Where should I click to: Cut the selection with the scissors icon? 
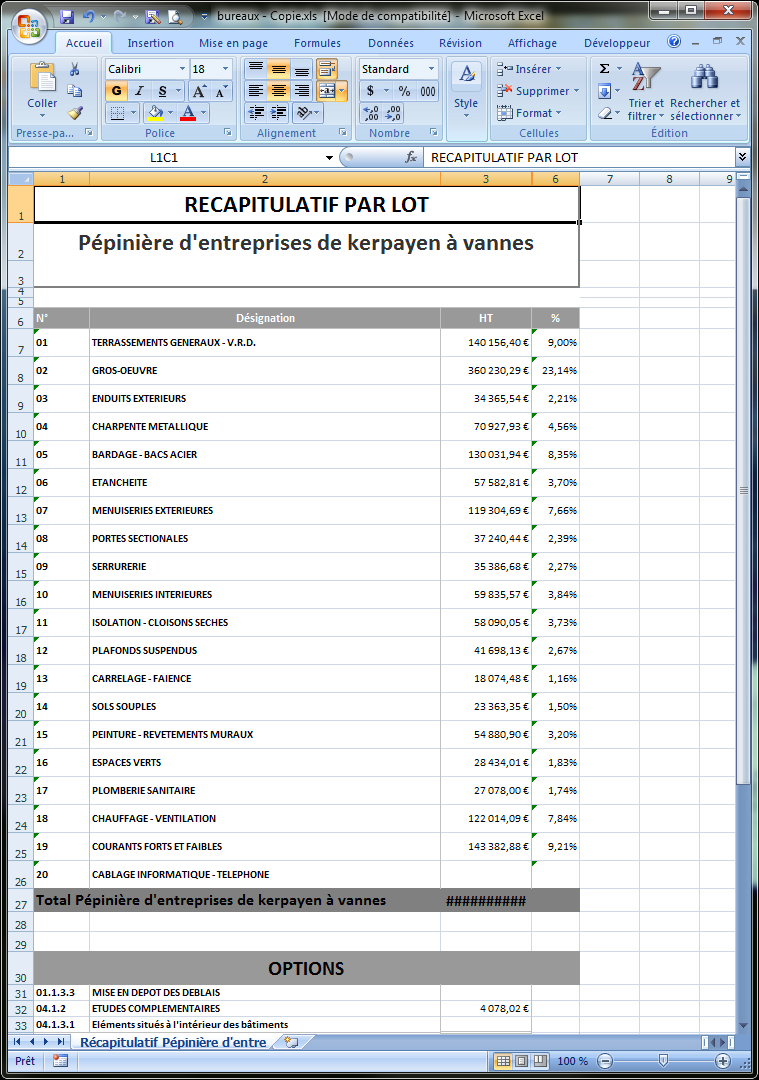(74, 69)
